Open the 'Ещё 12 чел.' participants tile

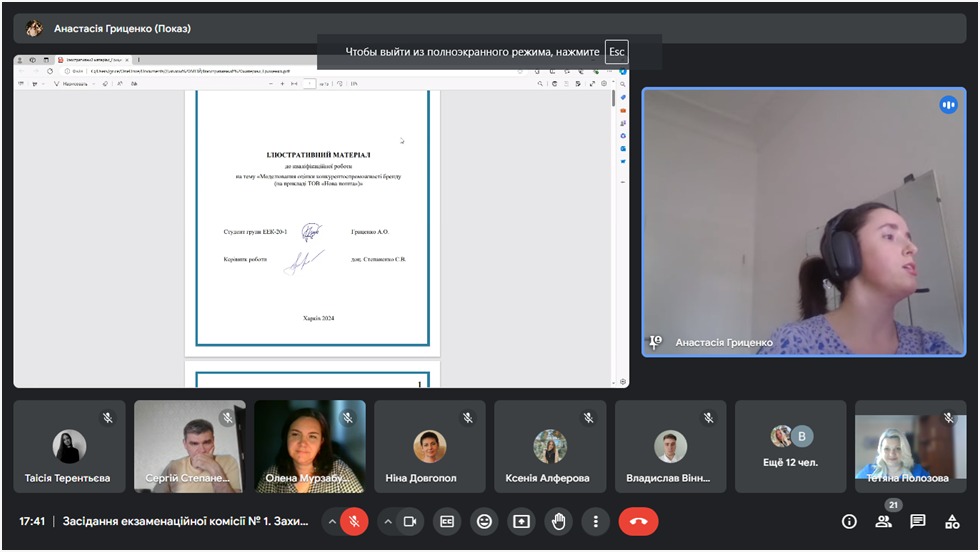pyautogui.click(x=790, y=446)
